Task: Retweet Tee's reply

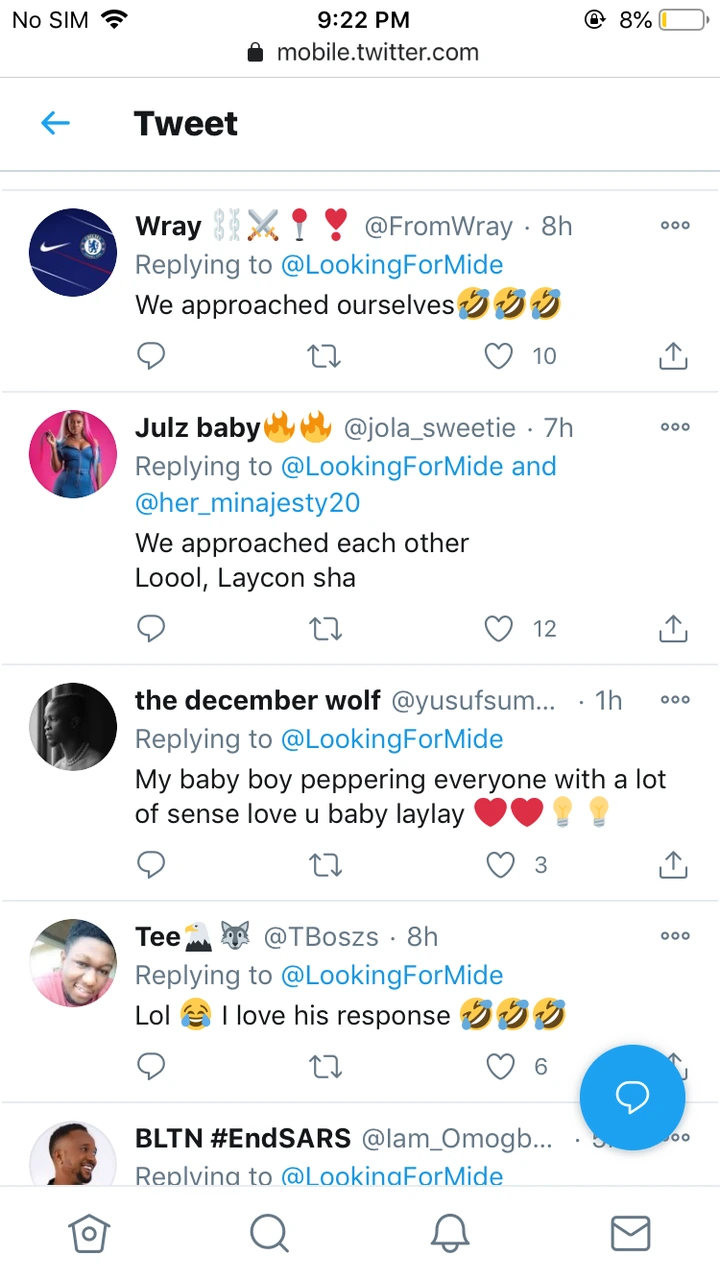Action: coord(325,1067)
